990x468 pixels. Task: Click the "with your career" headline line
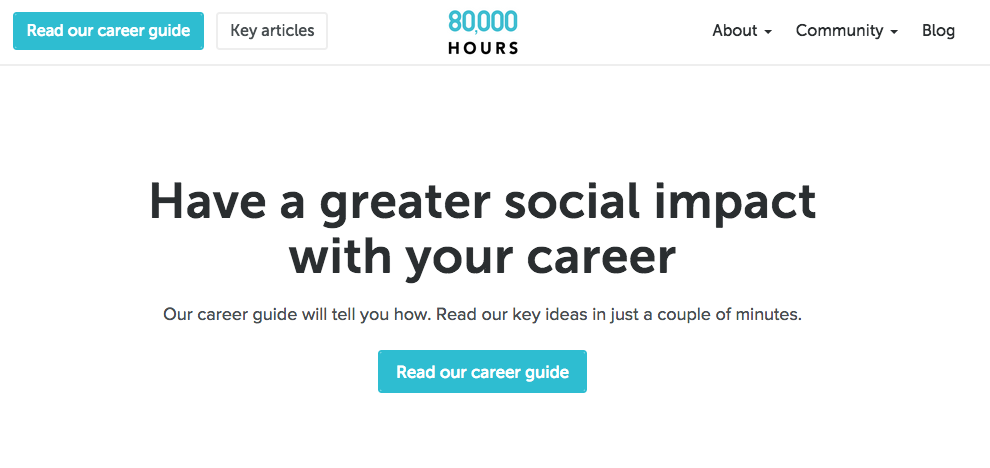(x=482, y=256)
